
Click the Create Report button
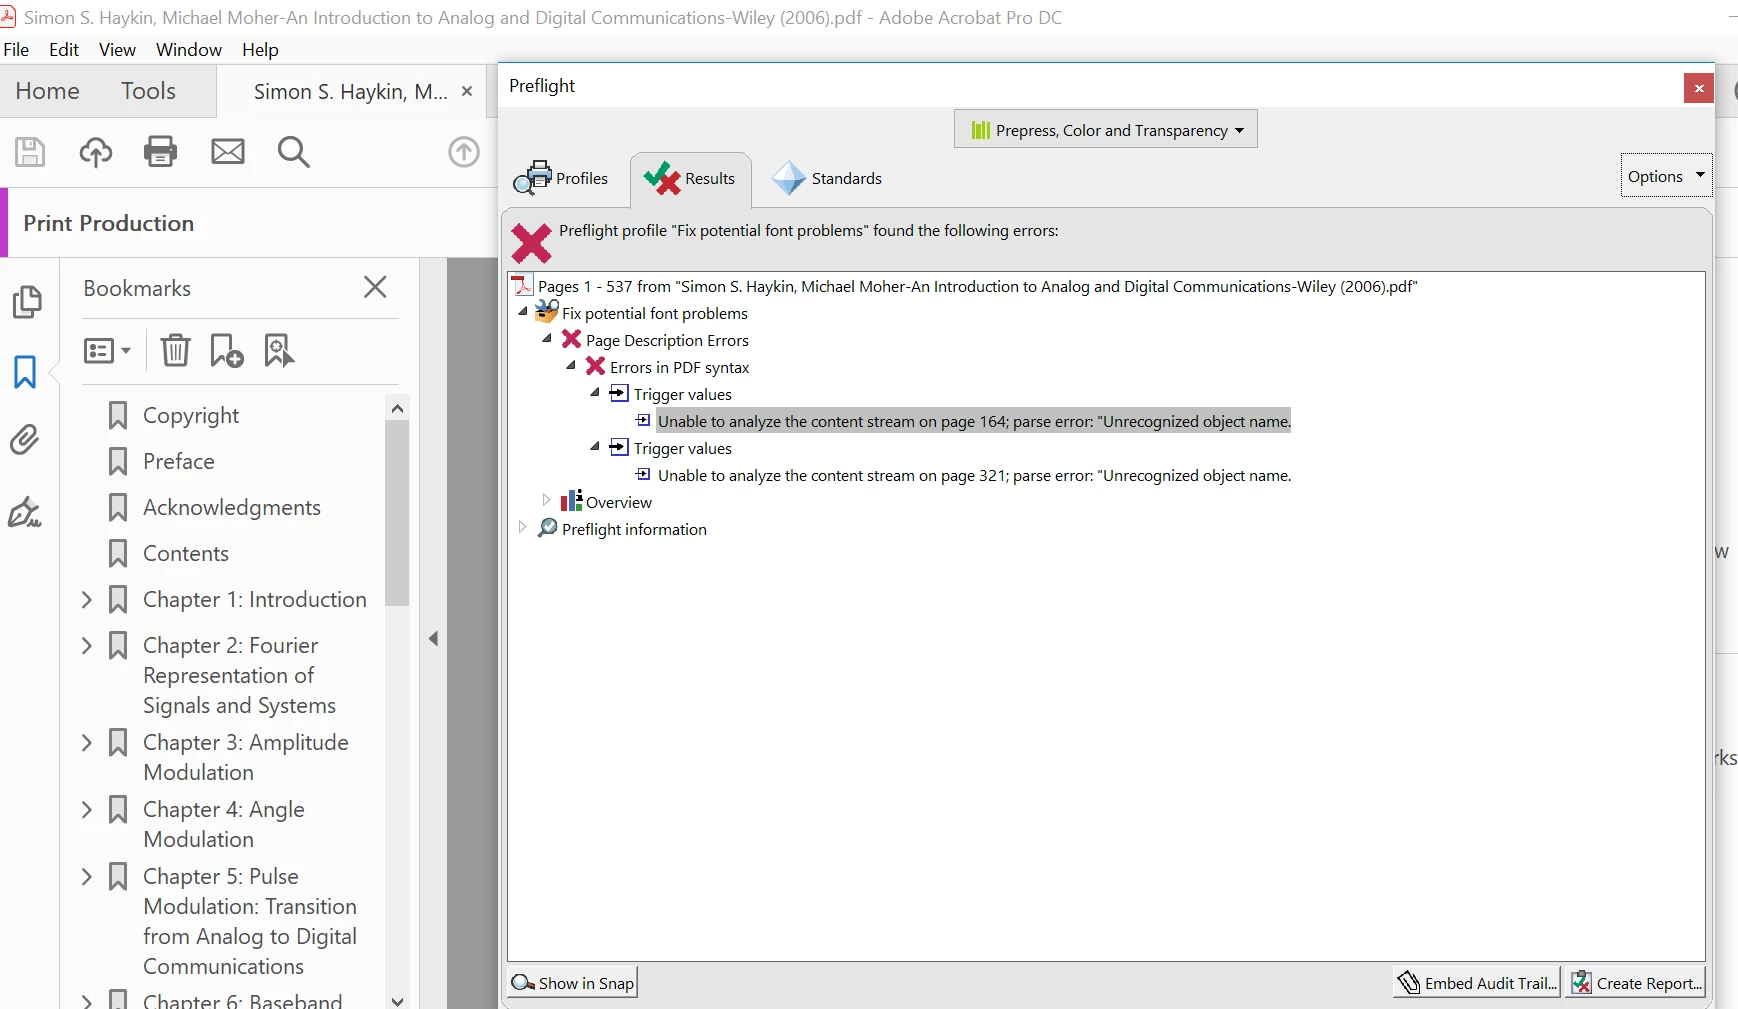[x=1636, y=983]
